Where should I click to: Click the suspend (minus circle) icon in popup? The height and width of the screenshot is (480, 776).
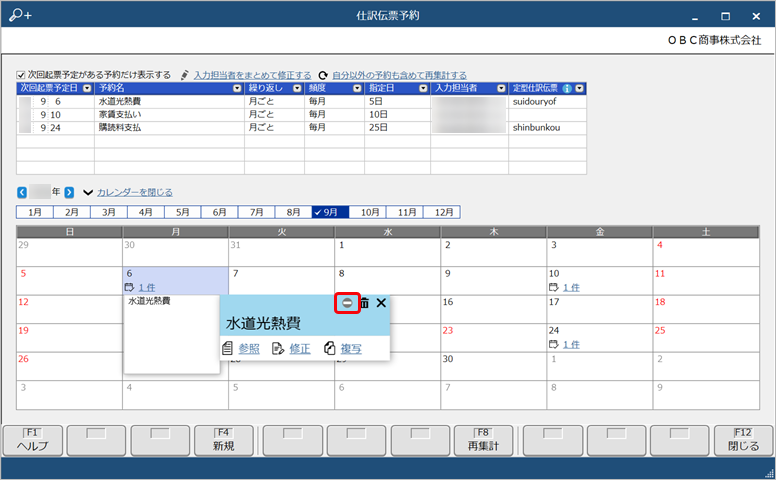[347, 303]
